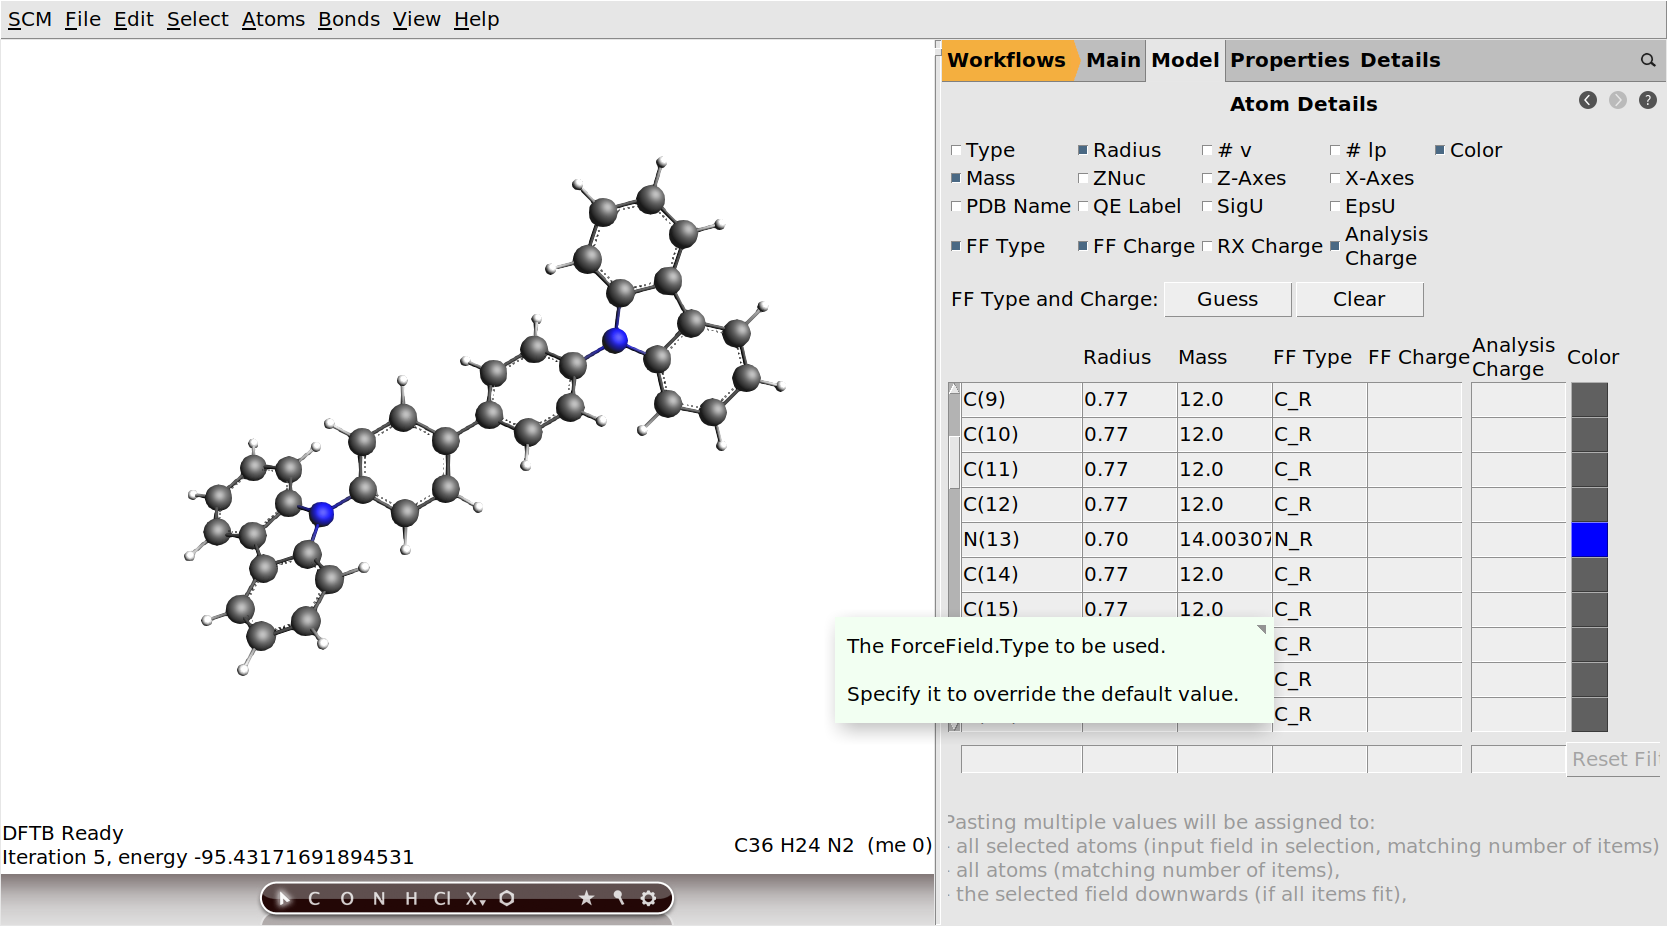Click the star pre-optimize icon
This screenshot has width=1667, height=926.
click(586, 898)
